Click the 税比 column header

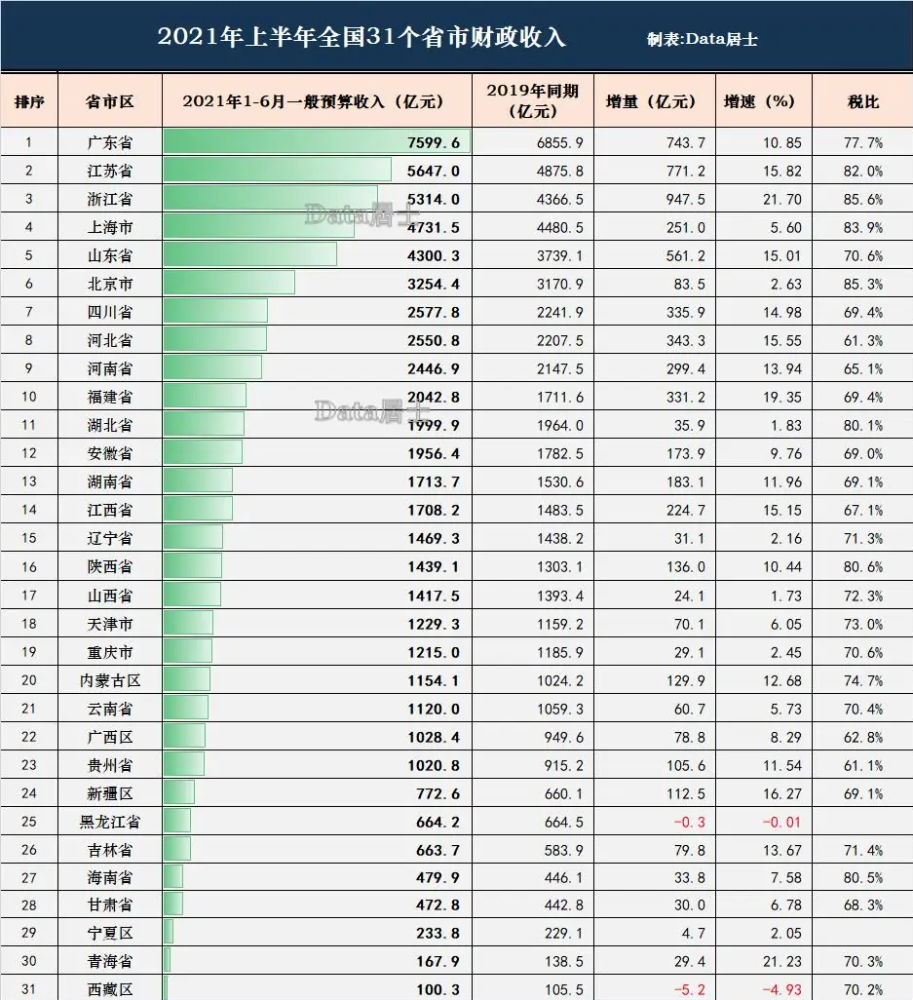[x=863, y=101]
